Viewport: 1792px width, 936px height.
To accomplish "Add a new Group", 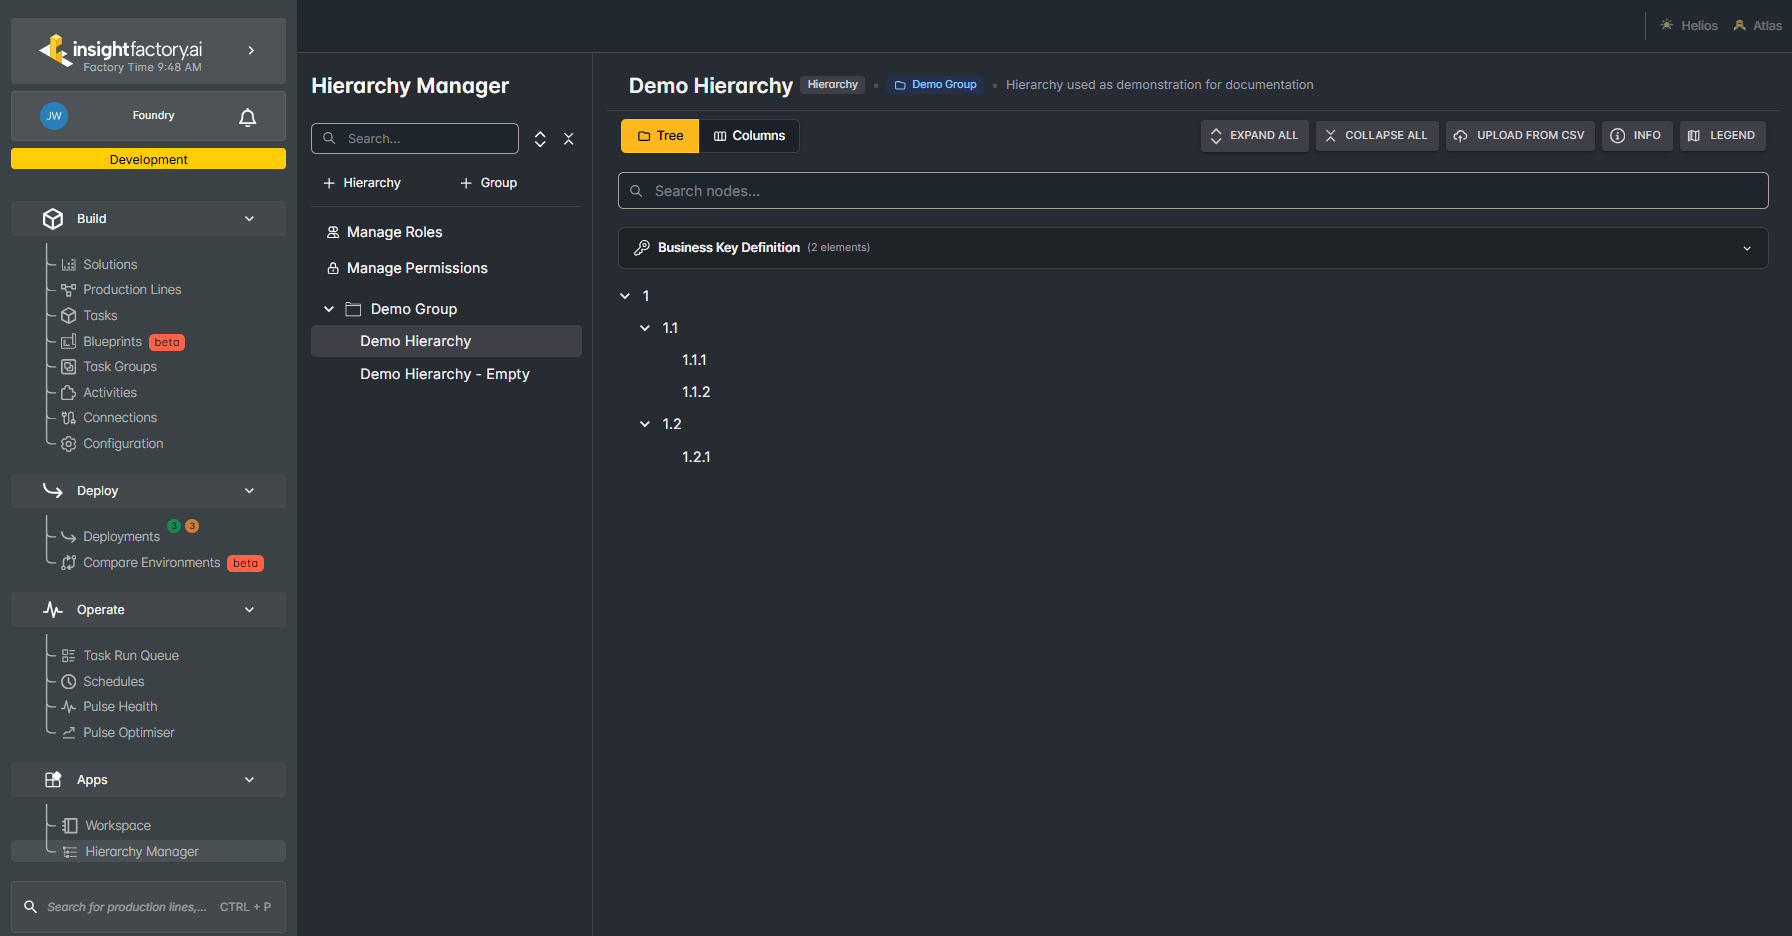I will tap(488, 183).
